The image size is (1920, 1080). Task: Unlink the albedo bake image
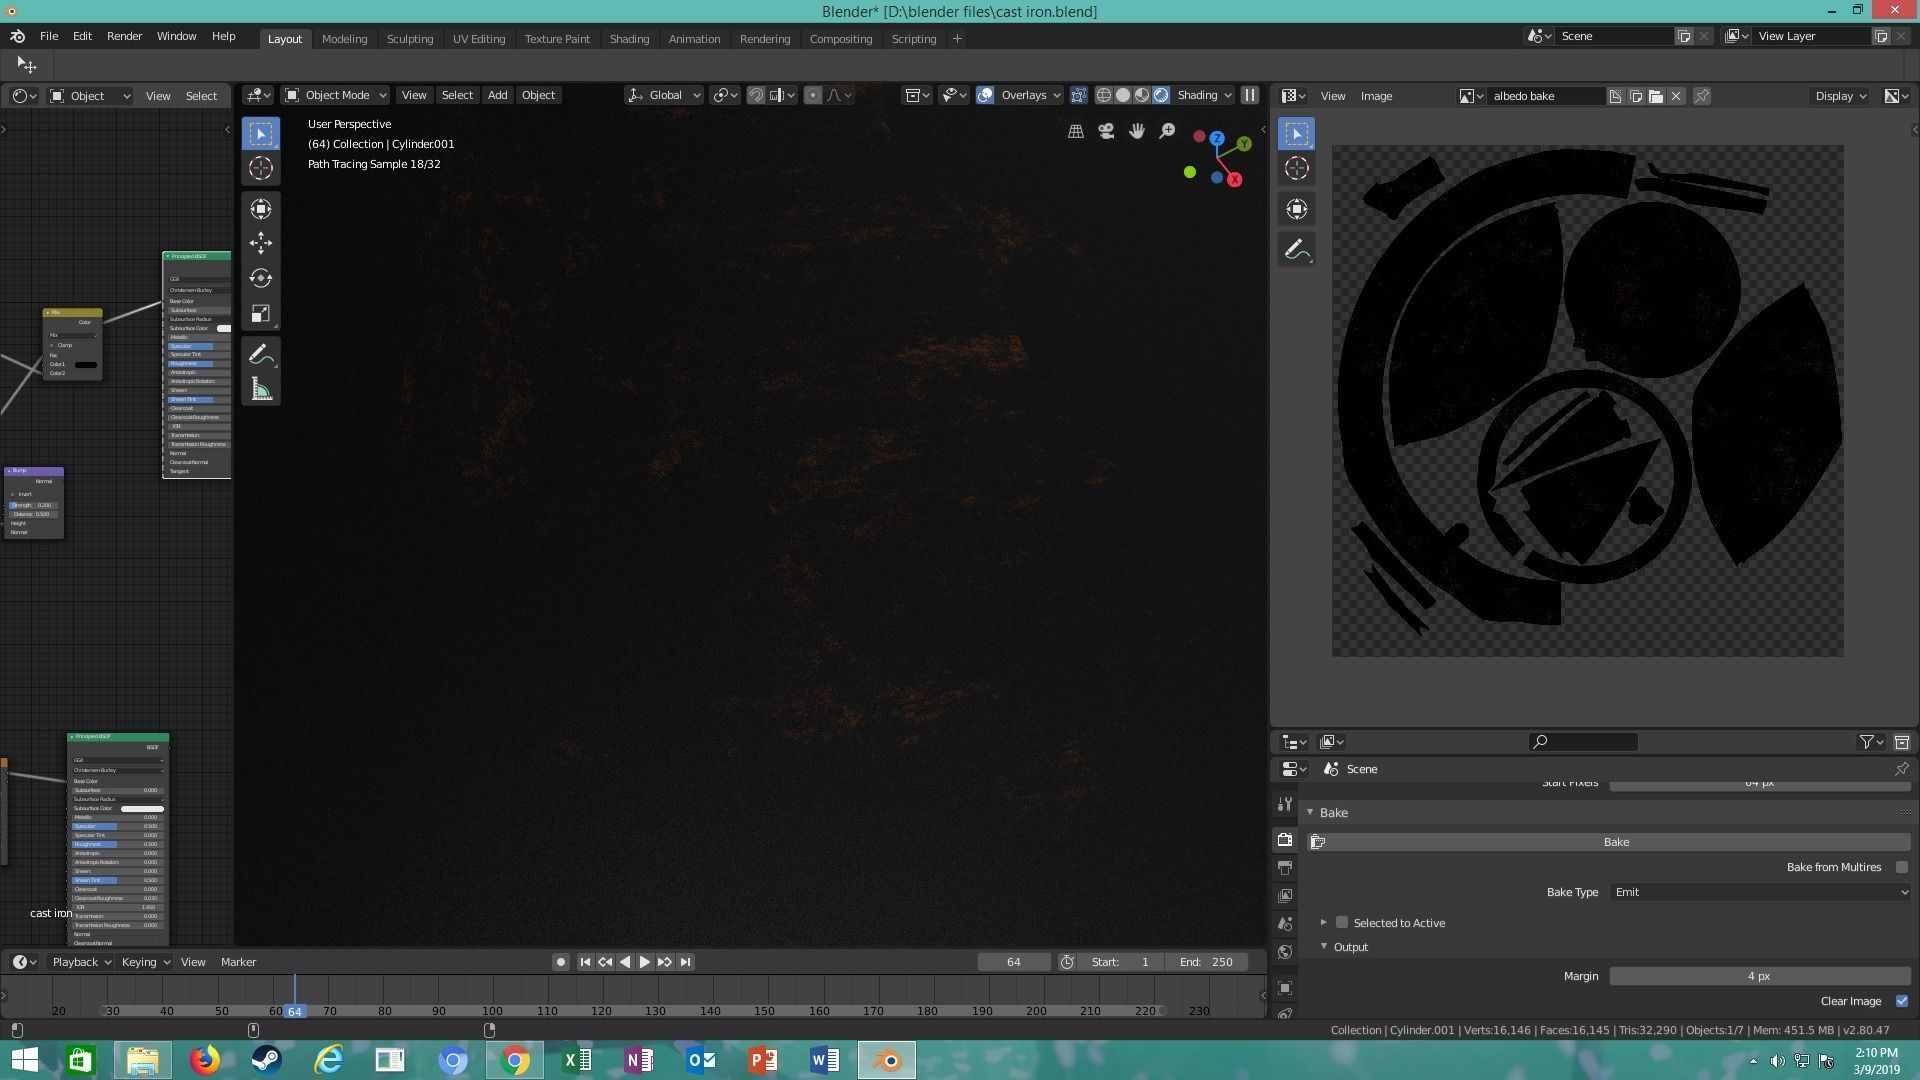1676,96
